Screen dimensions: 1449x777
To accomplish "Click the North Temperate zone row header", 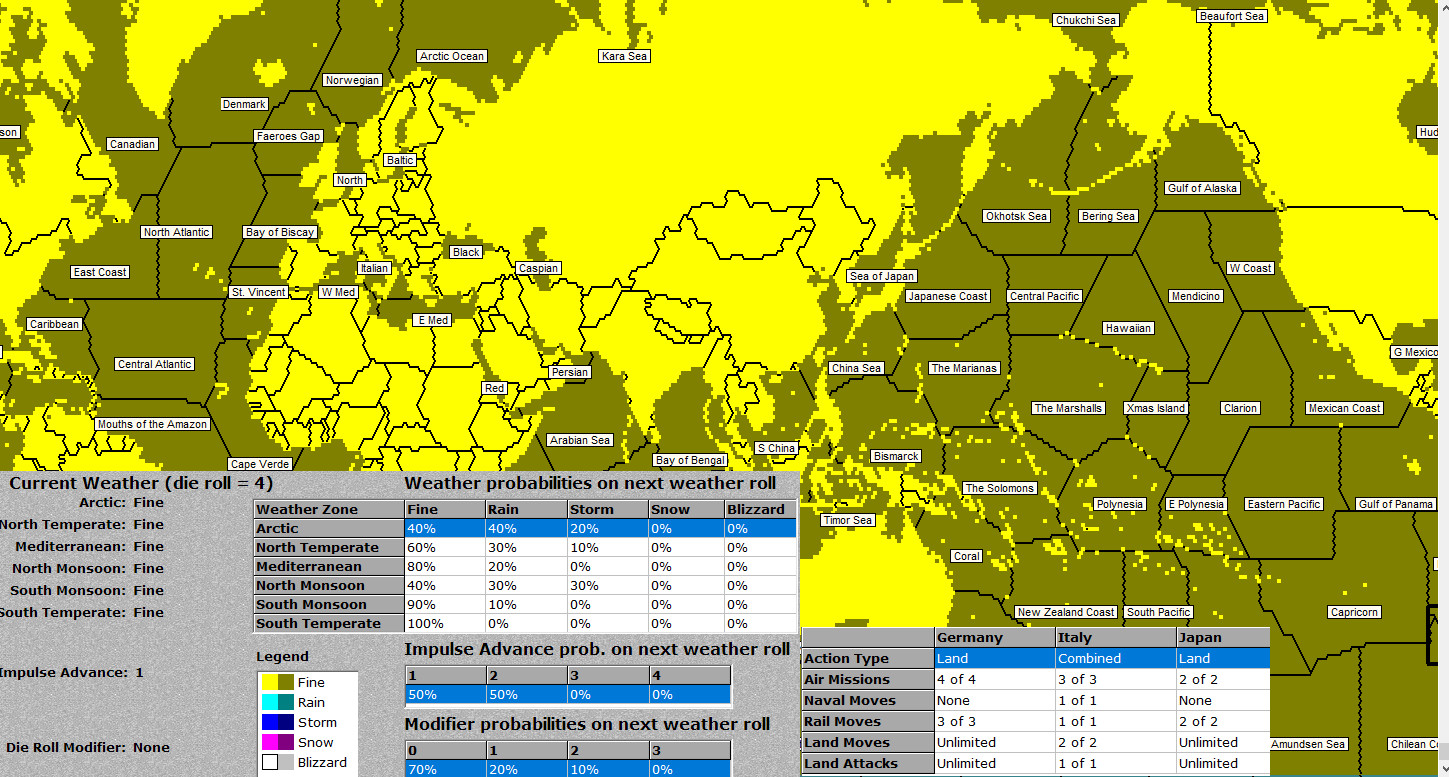I will click(x=329, y=547).
